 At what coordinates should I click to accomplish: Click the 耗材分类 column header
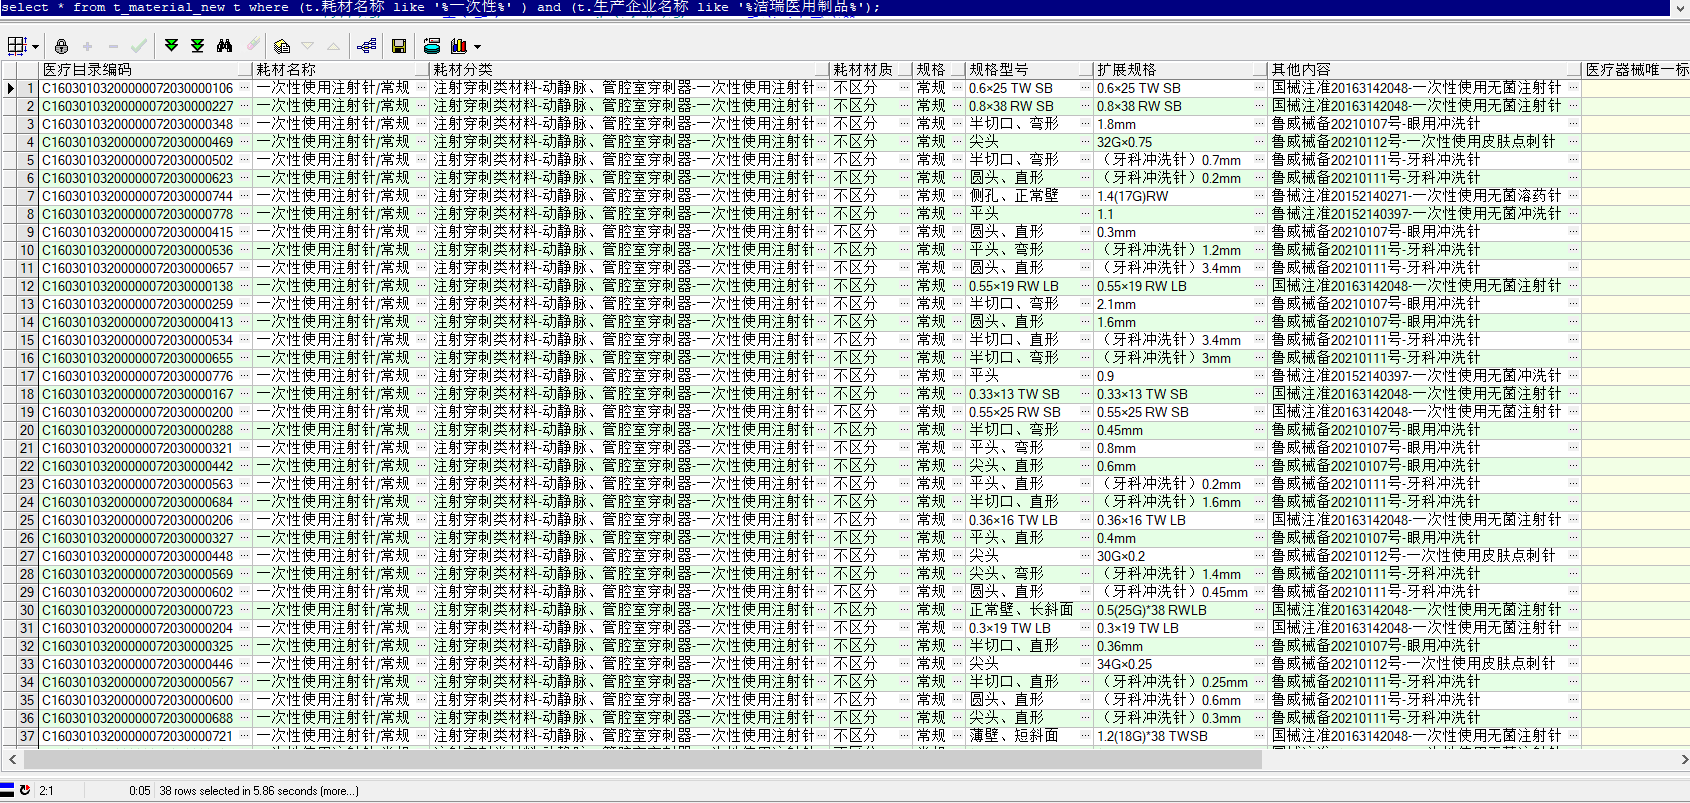[x=630, y=69]
